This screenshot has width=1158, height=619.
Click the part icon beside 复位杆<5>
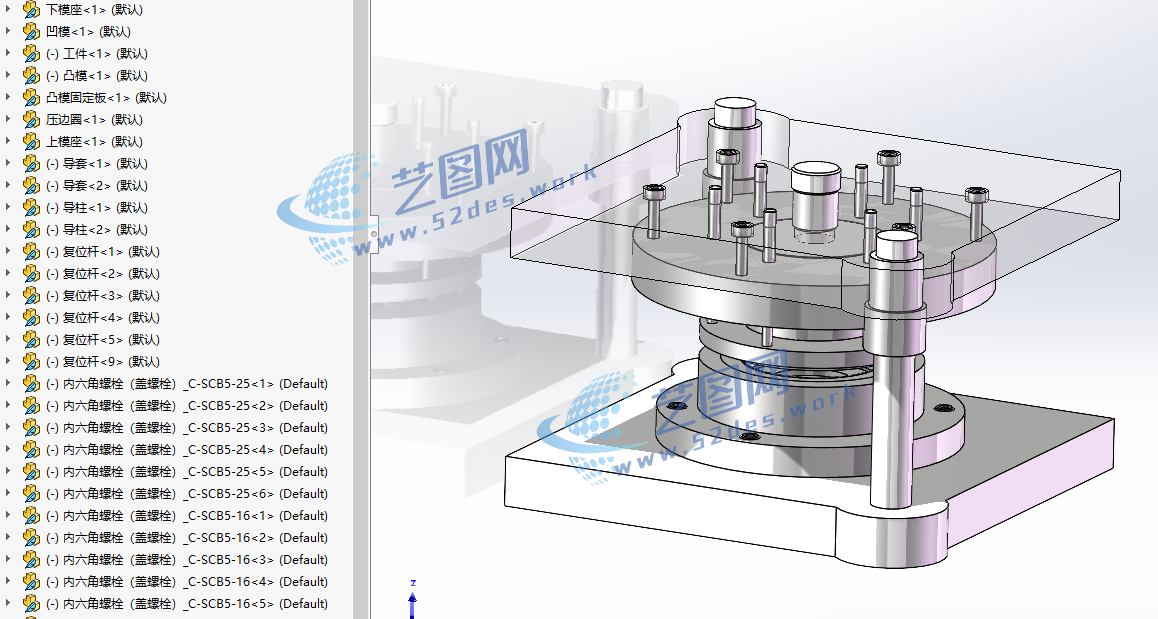pyautogui.click(x=31, y=340)
